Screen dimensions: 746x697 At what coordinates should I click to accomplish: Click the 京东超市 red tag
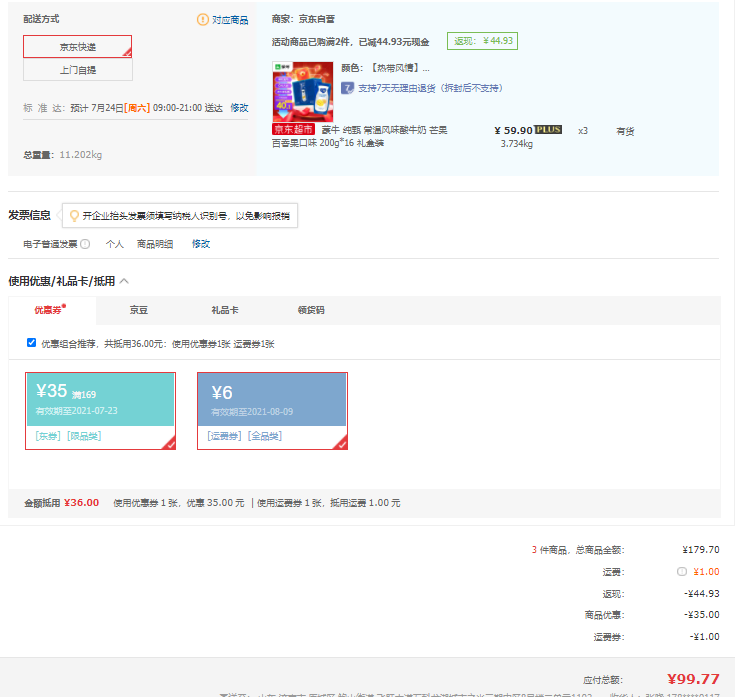pos(293,129)
